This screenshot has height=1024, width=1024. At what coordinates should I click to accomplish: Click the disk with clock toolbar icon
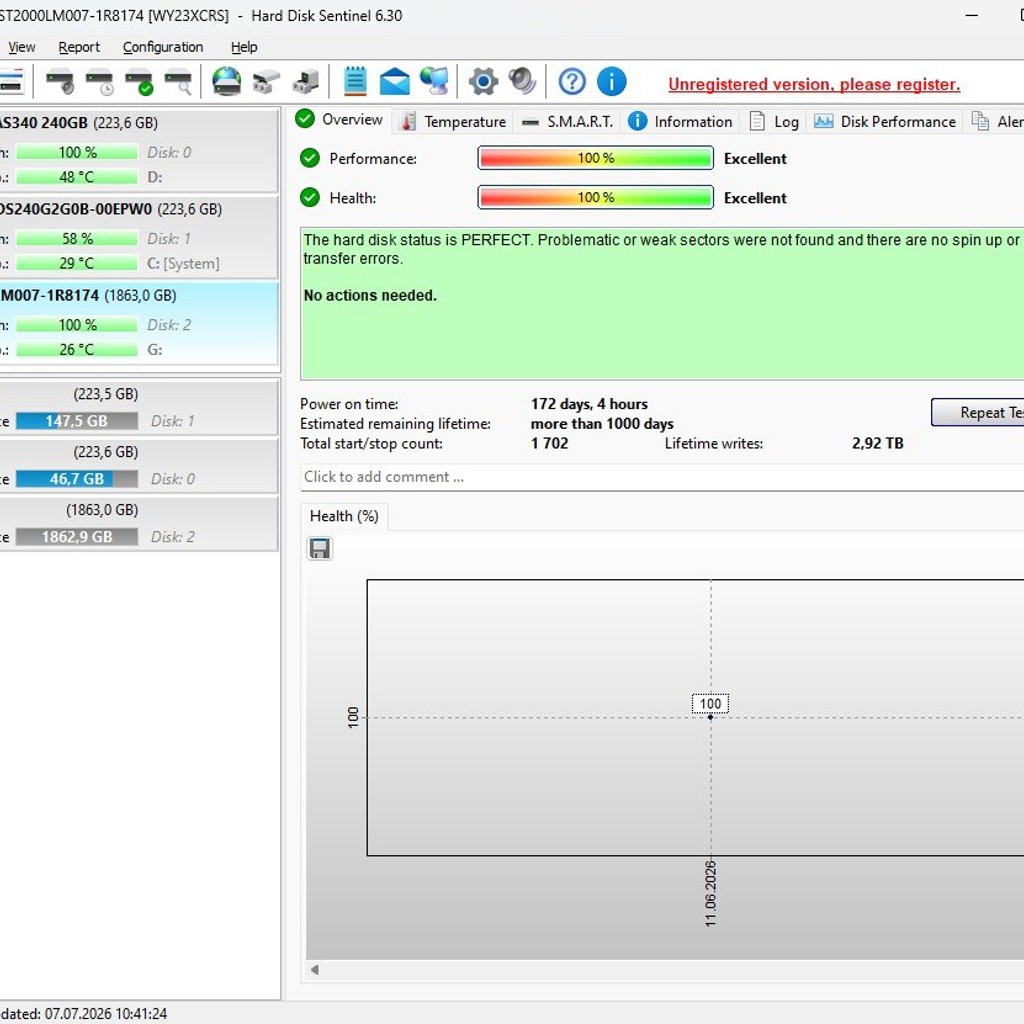tap(100, 82)
